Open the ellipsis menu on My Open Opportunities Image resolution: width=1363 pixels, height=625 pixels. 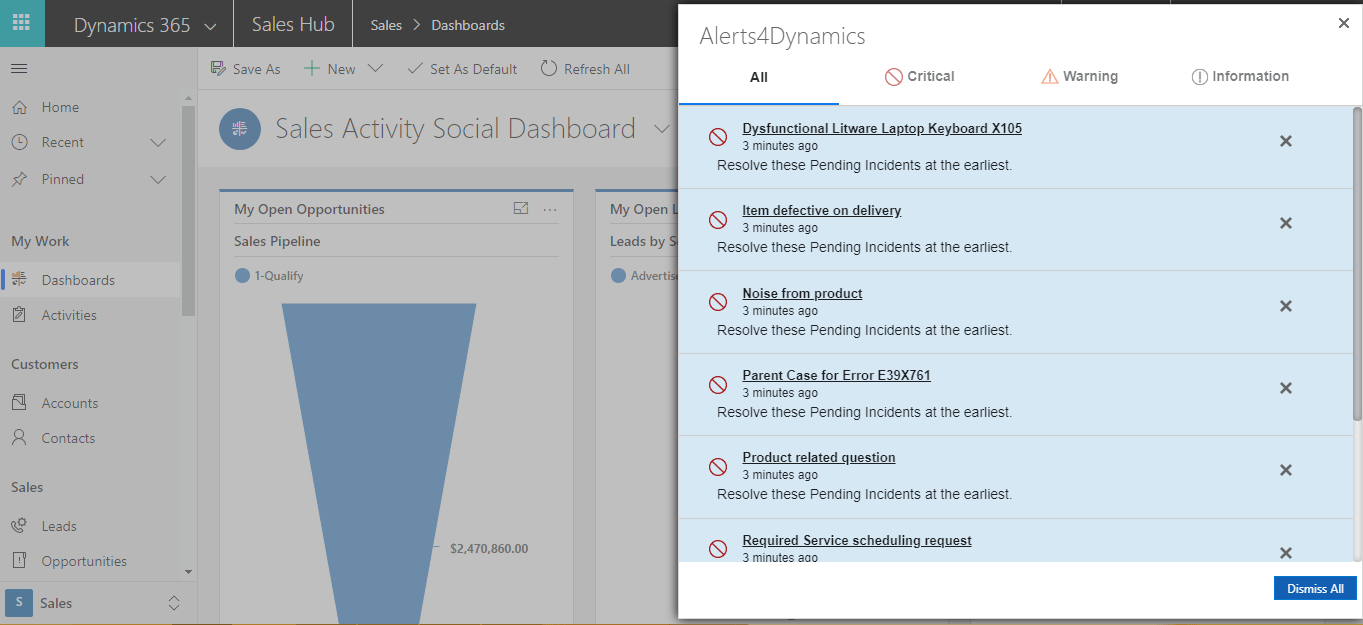pos(549,208)
